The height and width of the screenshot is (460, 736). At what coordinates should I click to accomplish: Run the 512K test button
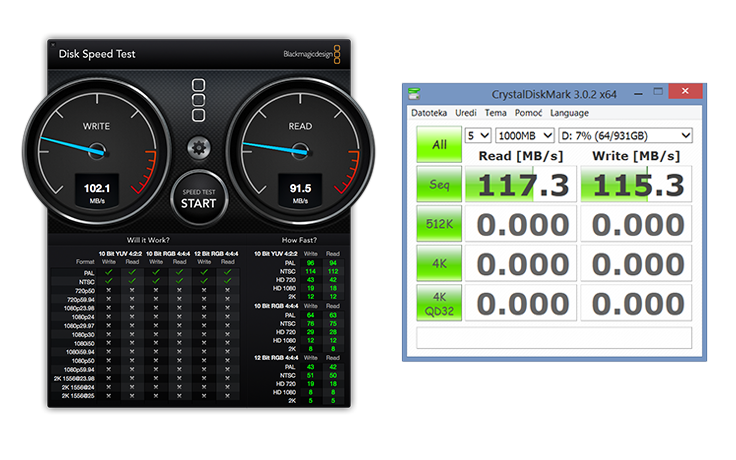[x=439, y=224]
